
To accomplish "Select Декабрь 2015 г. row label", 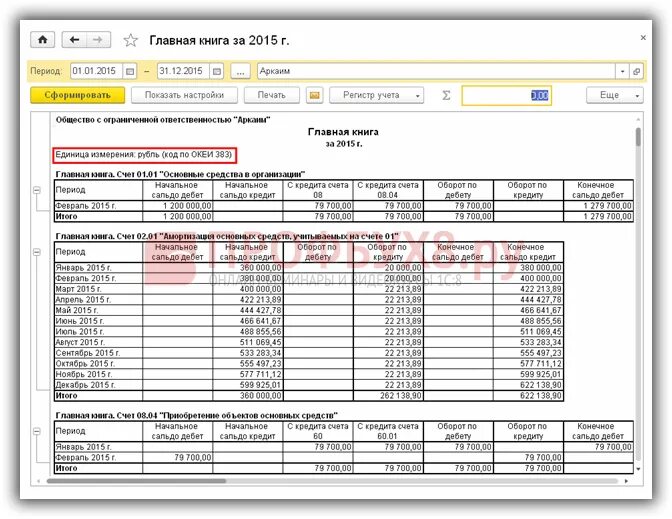I will [98, 385].
